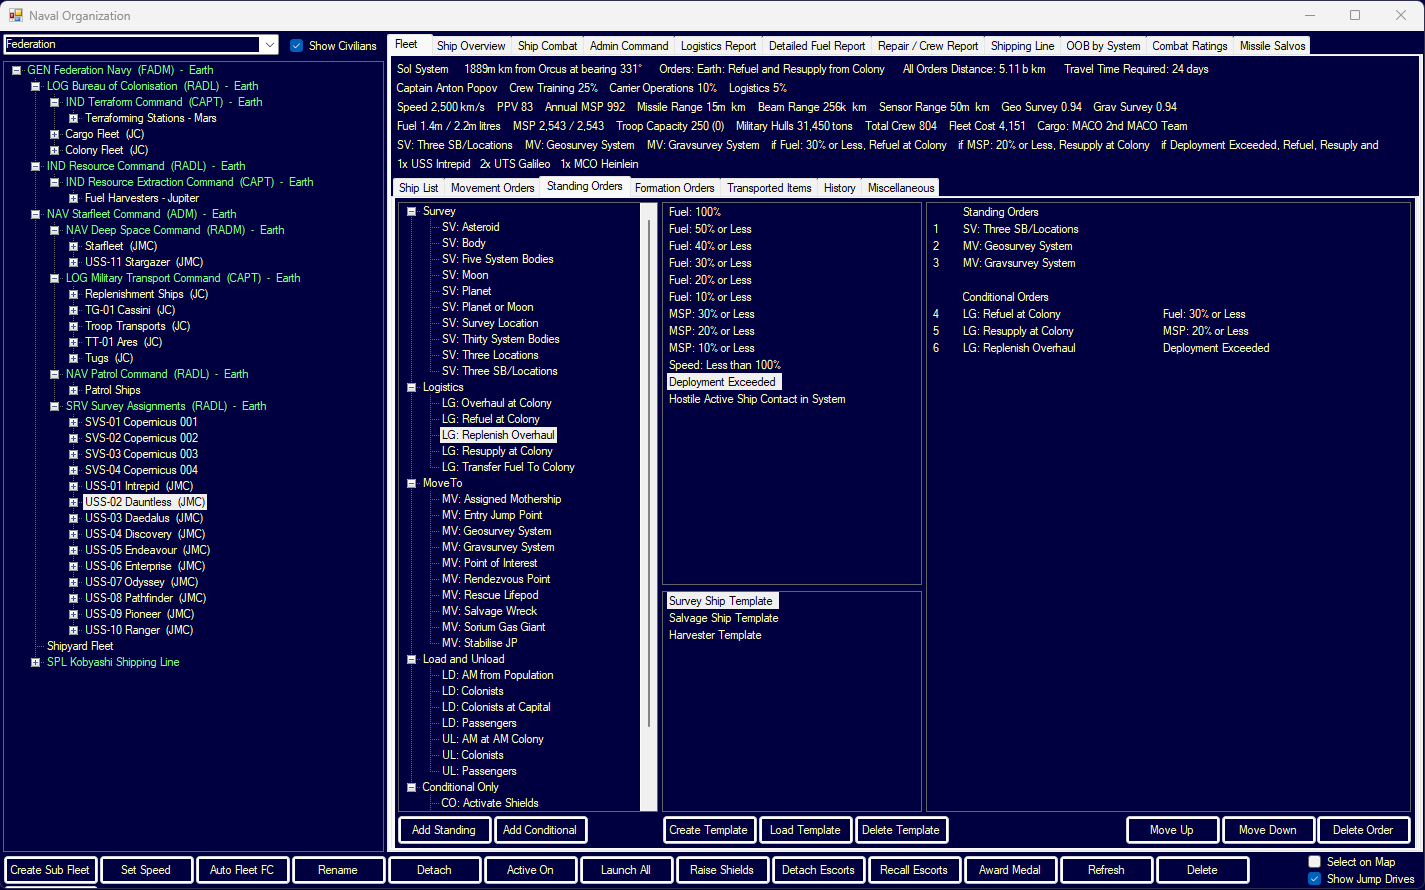Select the MSP: 10% or Less condition

point(712,348)
